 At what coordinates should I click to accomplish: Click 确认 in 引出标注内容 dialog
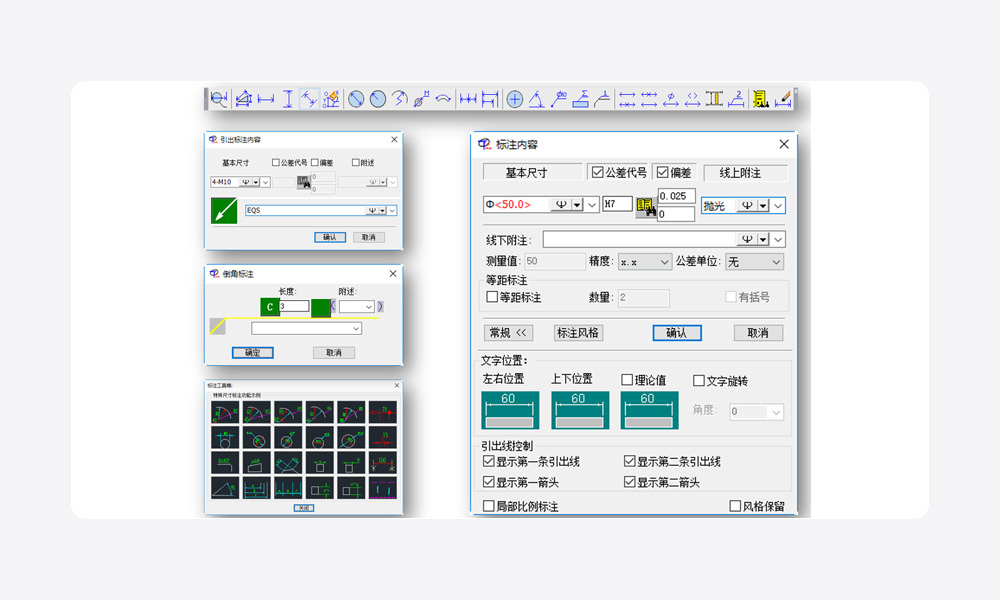pyautogui.click(x=330, y=237)
